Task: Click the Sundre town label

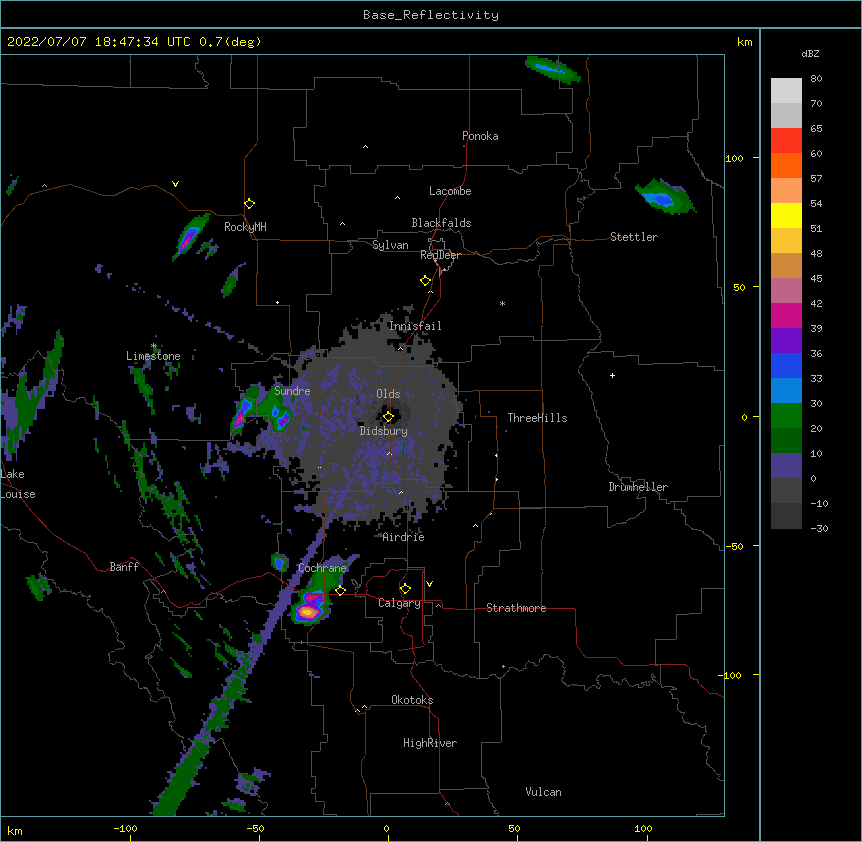Action: [292, 391]
